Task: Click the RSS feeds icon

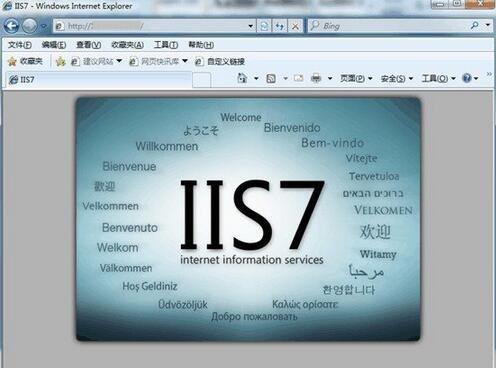Action: point(271,79)
